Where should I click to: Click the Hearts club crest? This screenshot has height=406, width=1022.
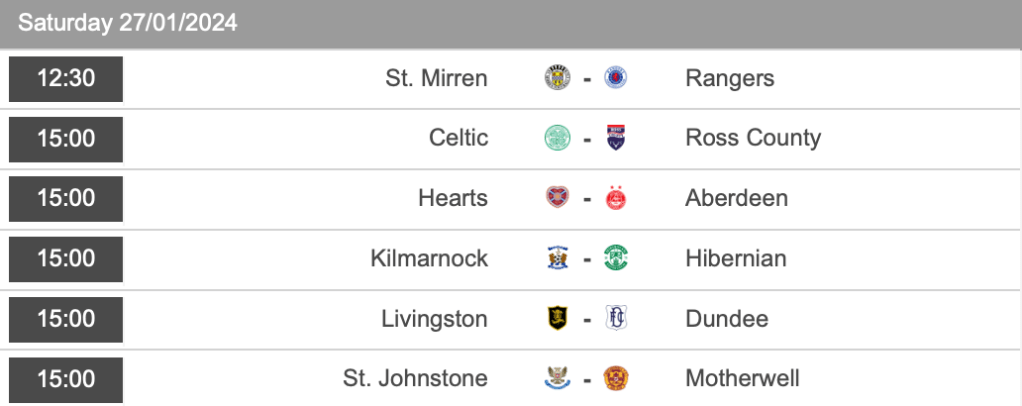[x=557, y=198]
